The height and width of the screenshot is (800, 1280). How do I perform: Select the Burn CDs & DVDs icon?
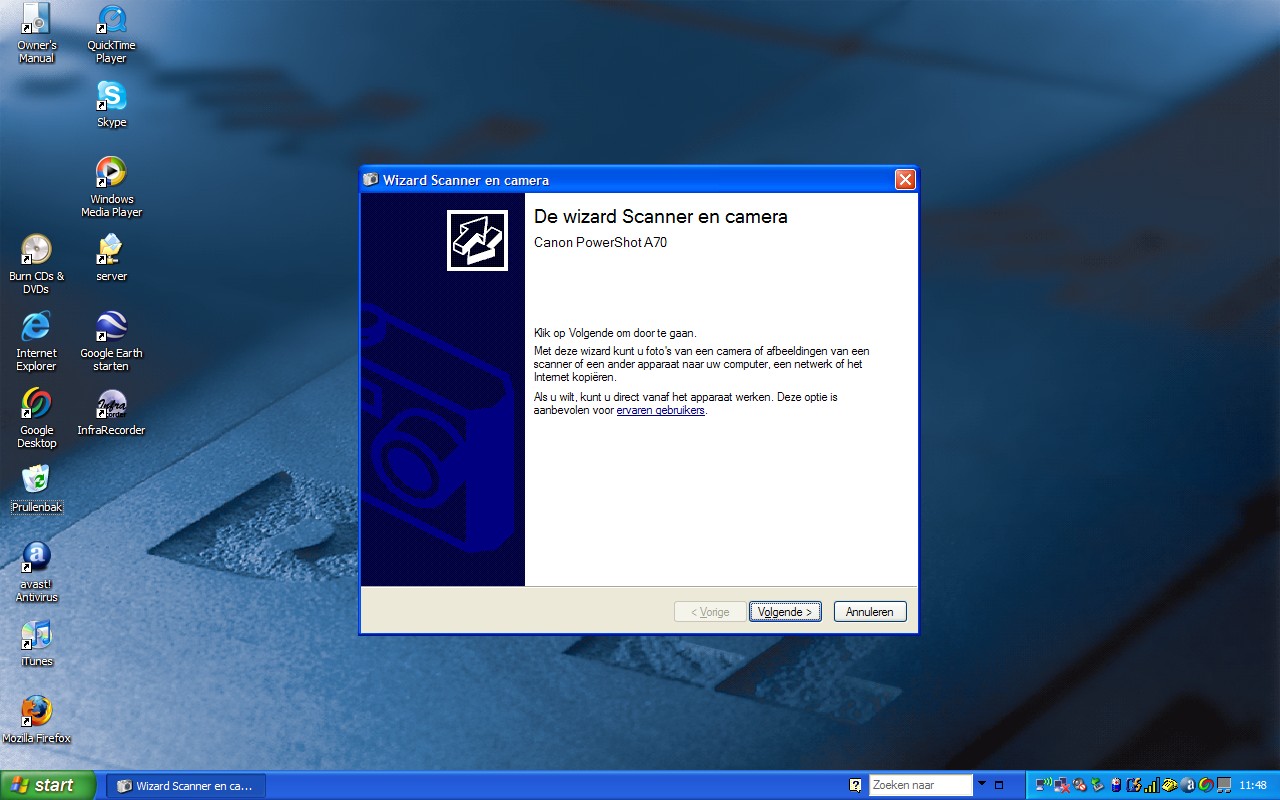(36, 264)
